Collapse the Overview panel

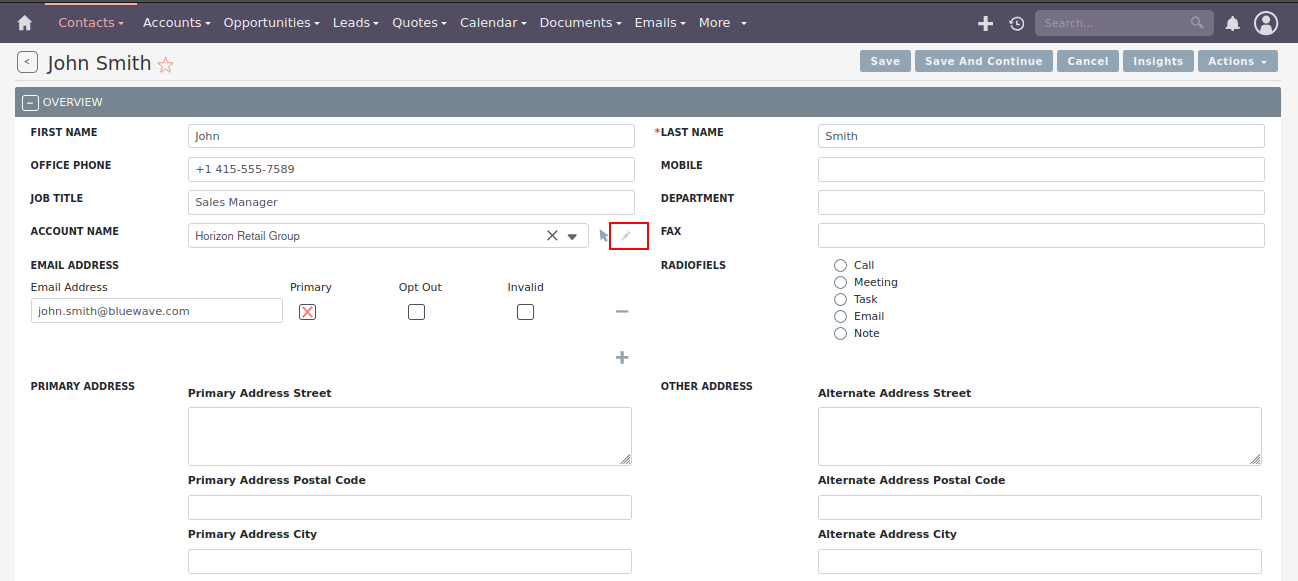pyautogui.click(x=30, y=102)
